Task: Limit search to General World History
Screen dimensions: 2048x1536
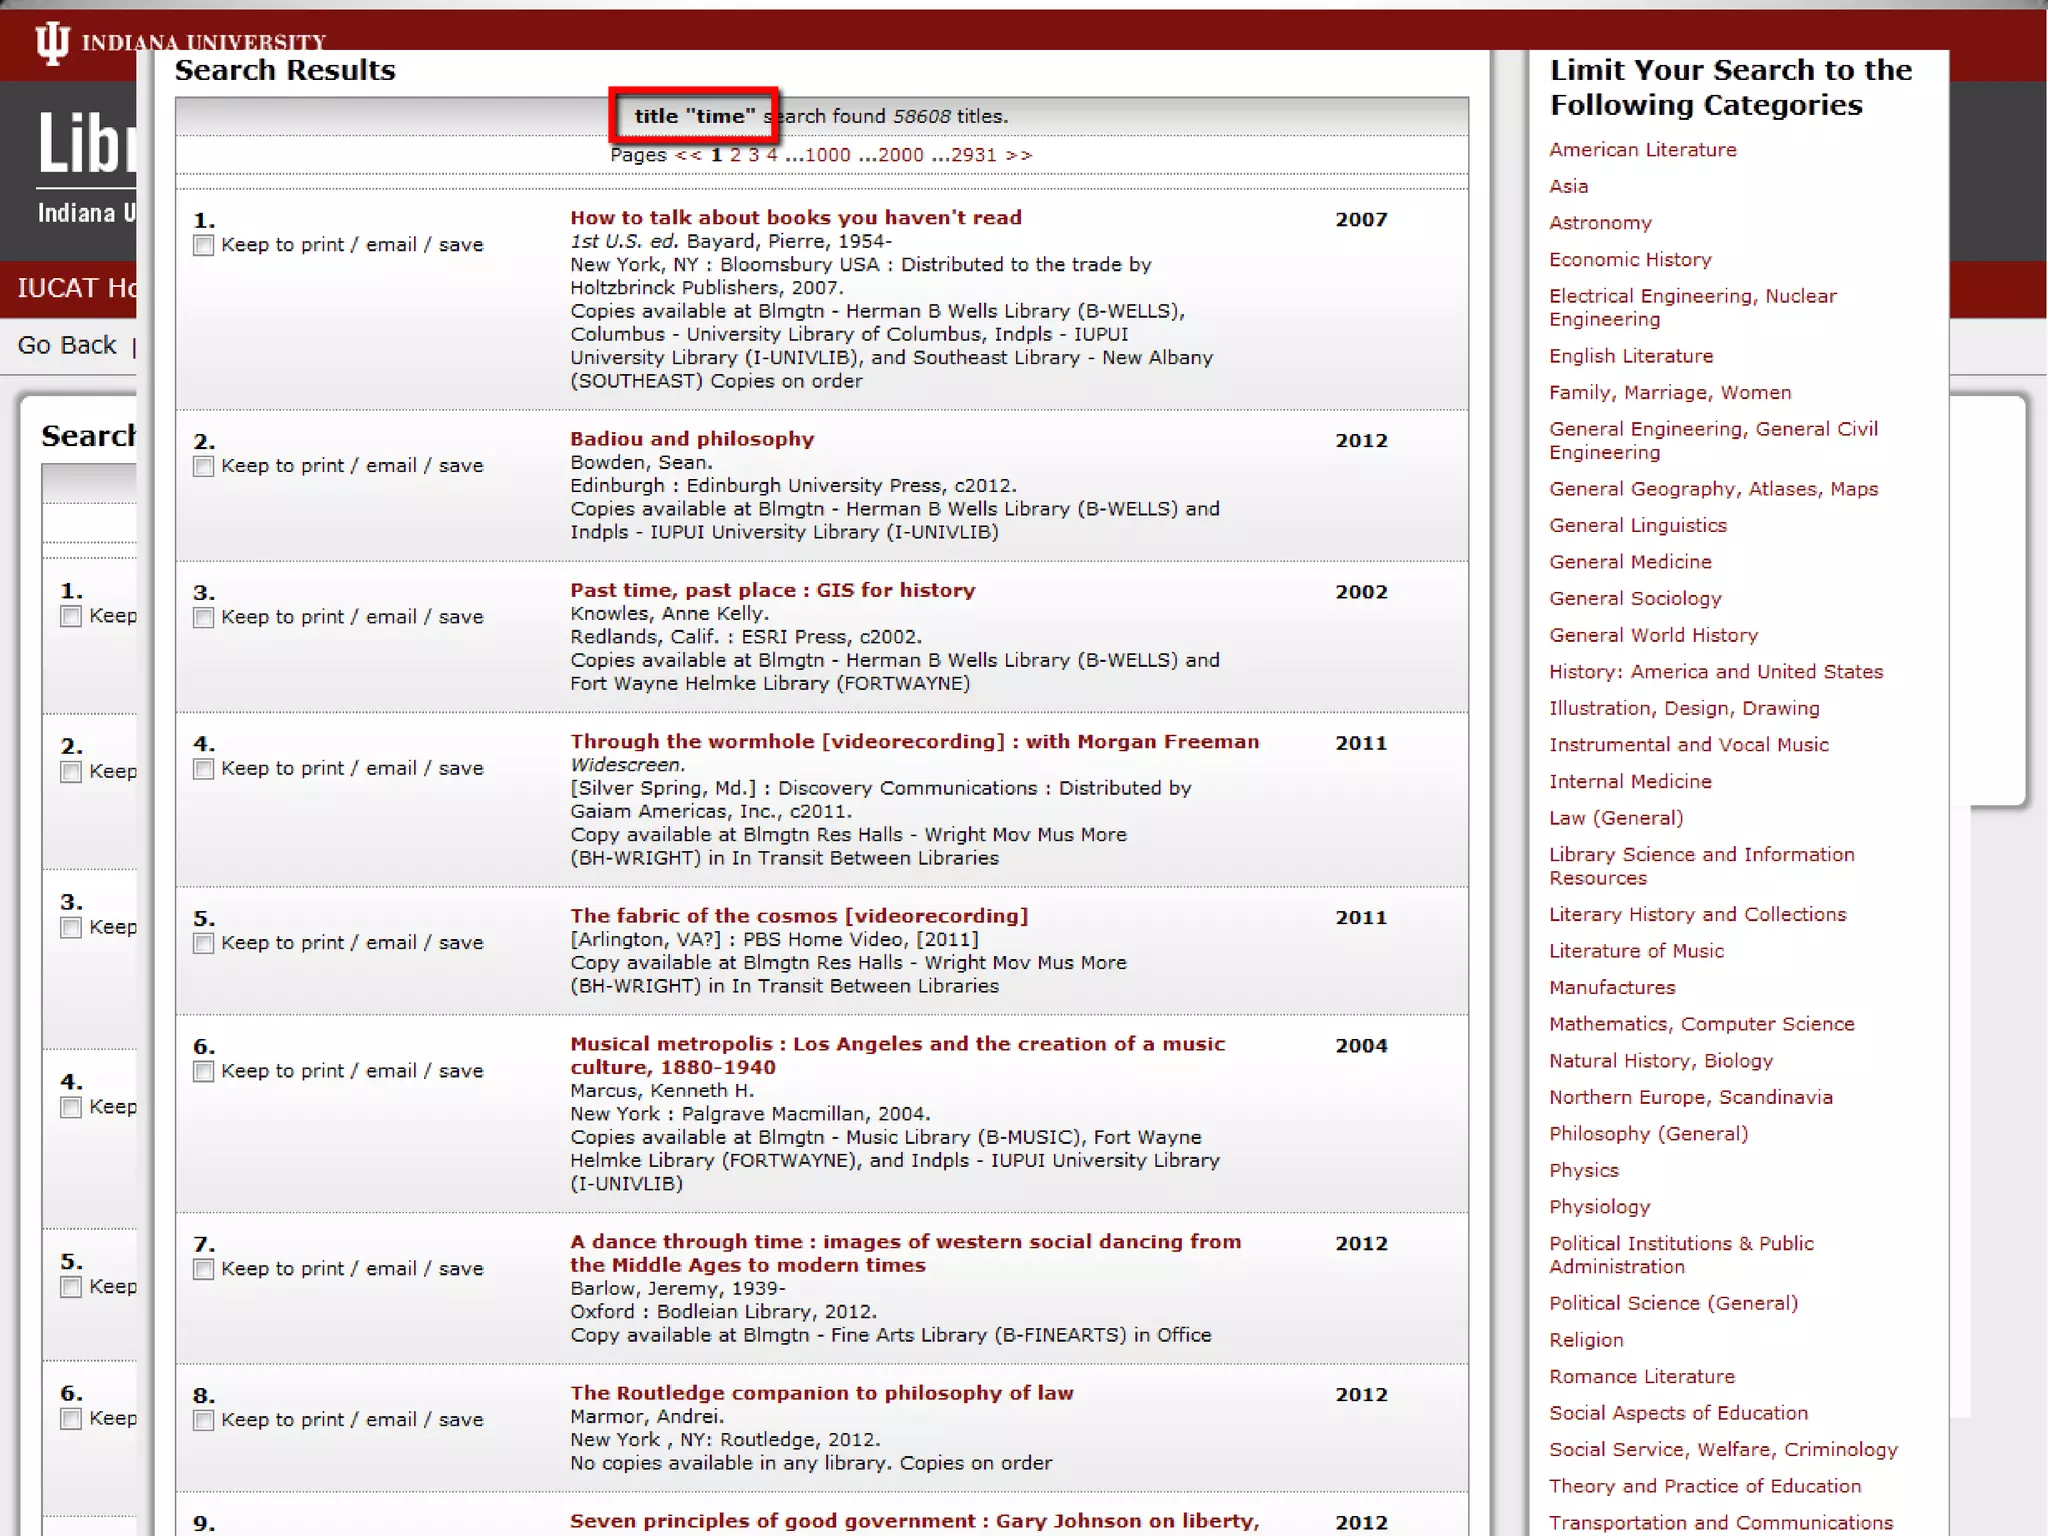Action: click(1653, 635)
